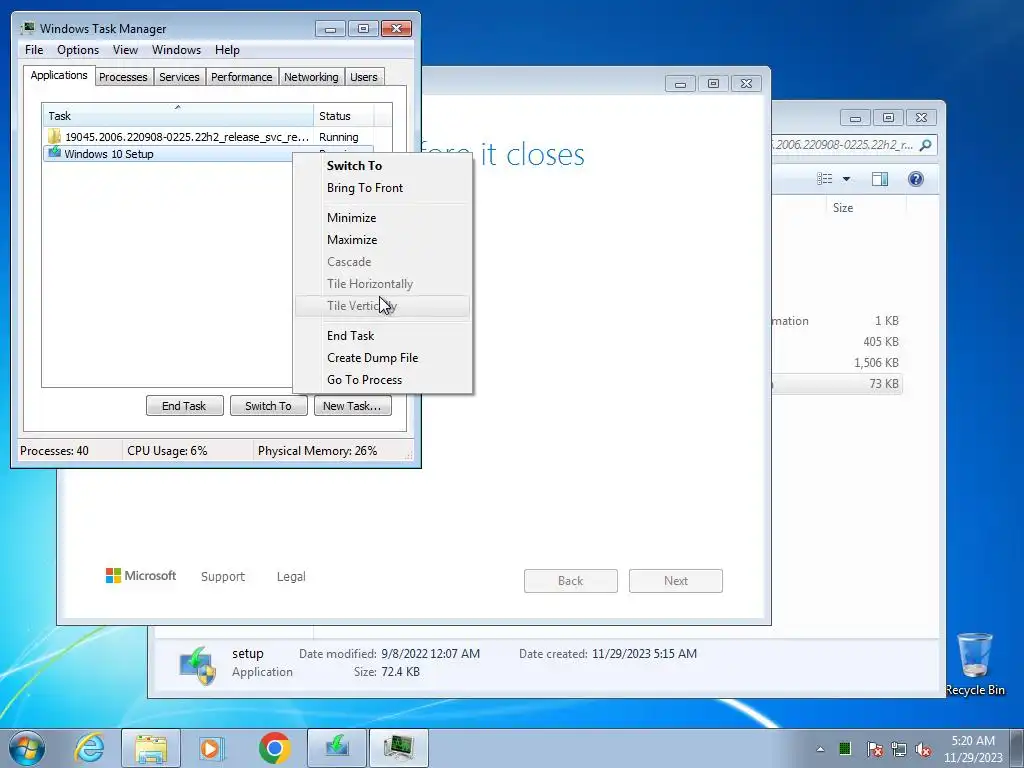Viewport: 1024px width, 768px height.
Task: Open Windows menu in Task Manager
Action: click(x=176, y=50)
